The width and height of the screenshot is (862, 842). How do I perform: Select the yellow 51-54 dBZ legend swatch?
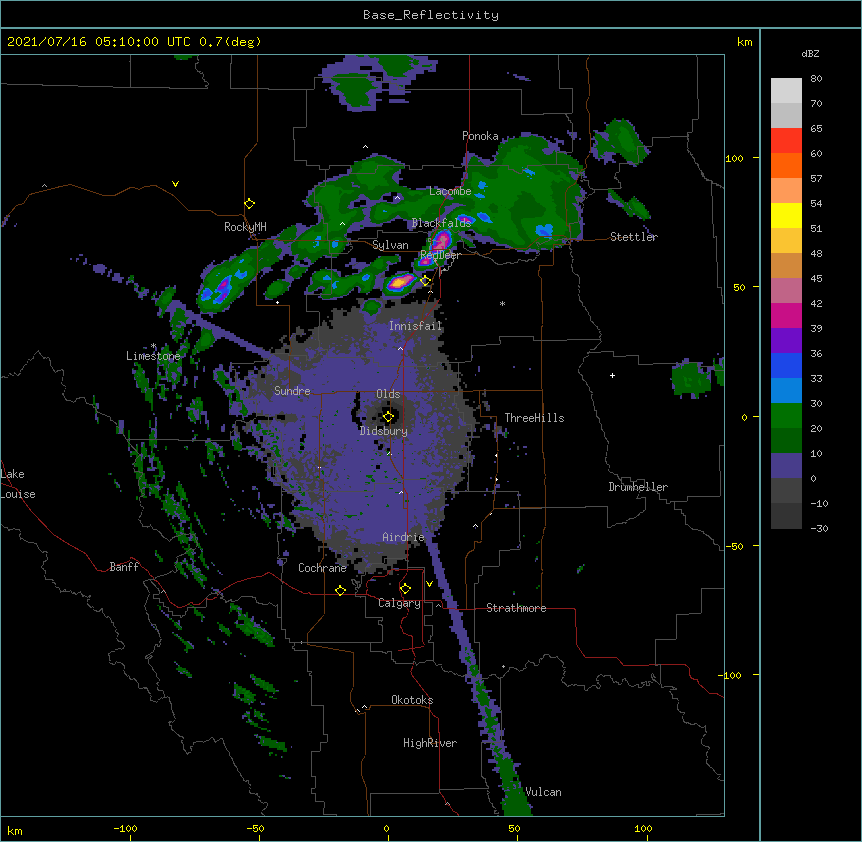click(786, 215)
